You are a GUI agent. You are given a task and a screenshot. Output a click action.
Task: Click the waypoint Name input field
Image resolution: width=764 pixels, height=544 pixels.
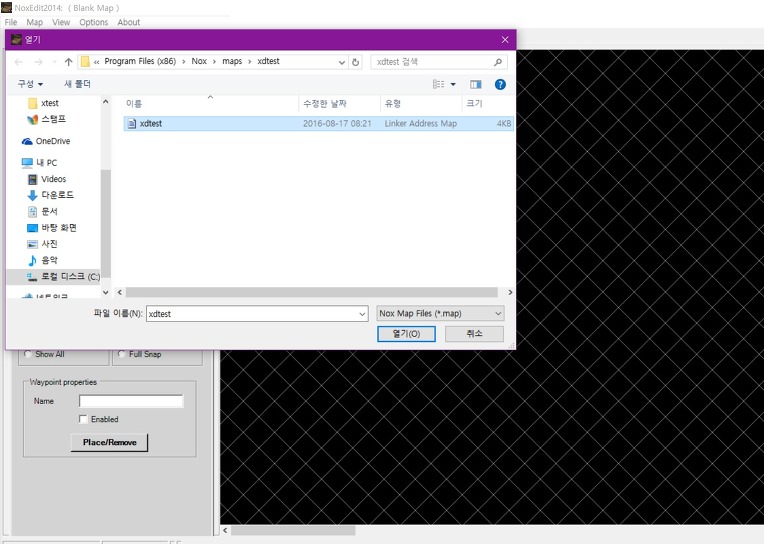coord(131,401)
